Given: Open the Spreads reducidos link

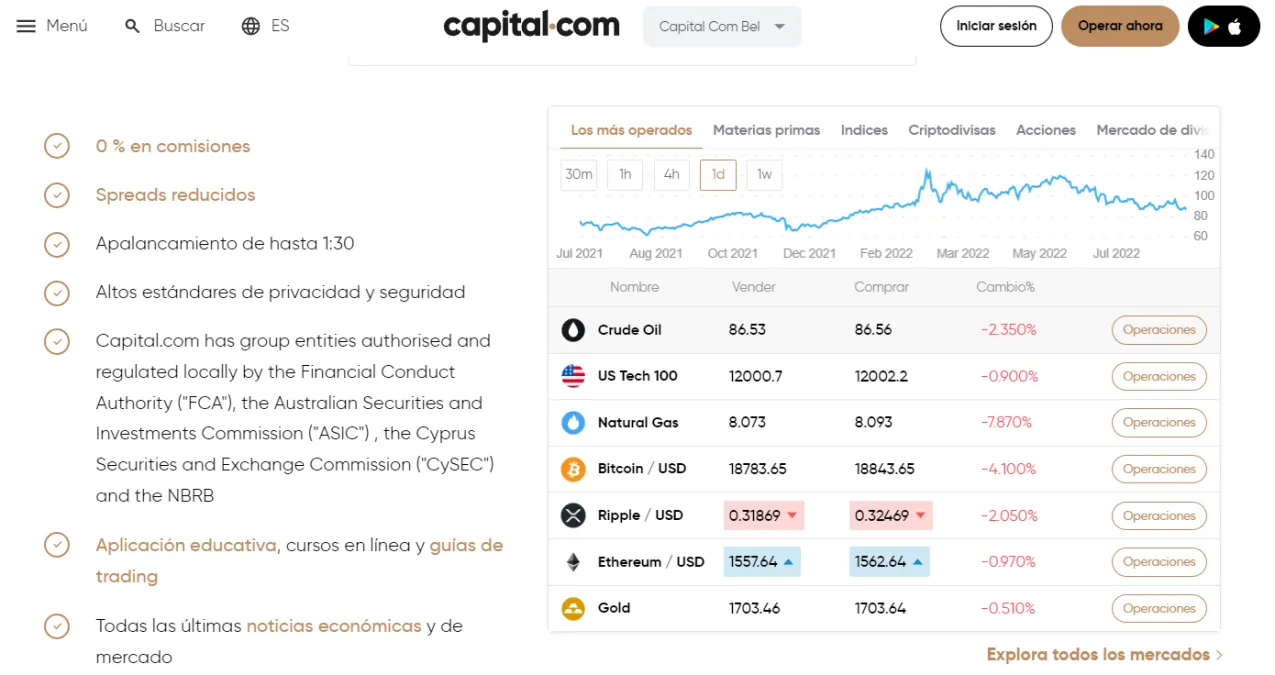Looking at the screenshot, I should point(175,195).
